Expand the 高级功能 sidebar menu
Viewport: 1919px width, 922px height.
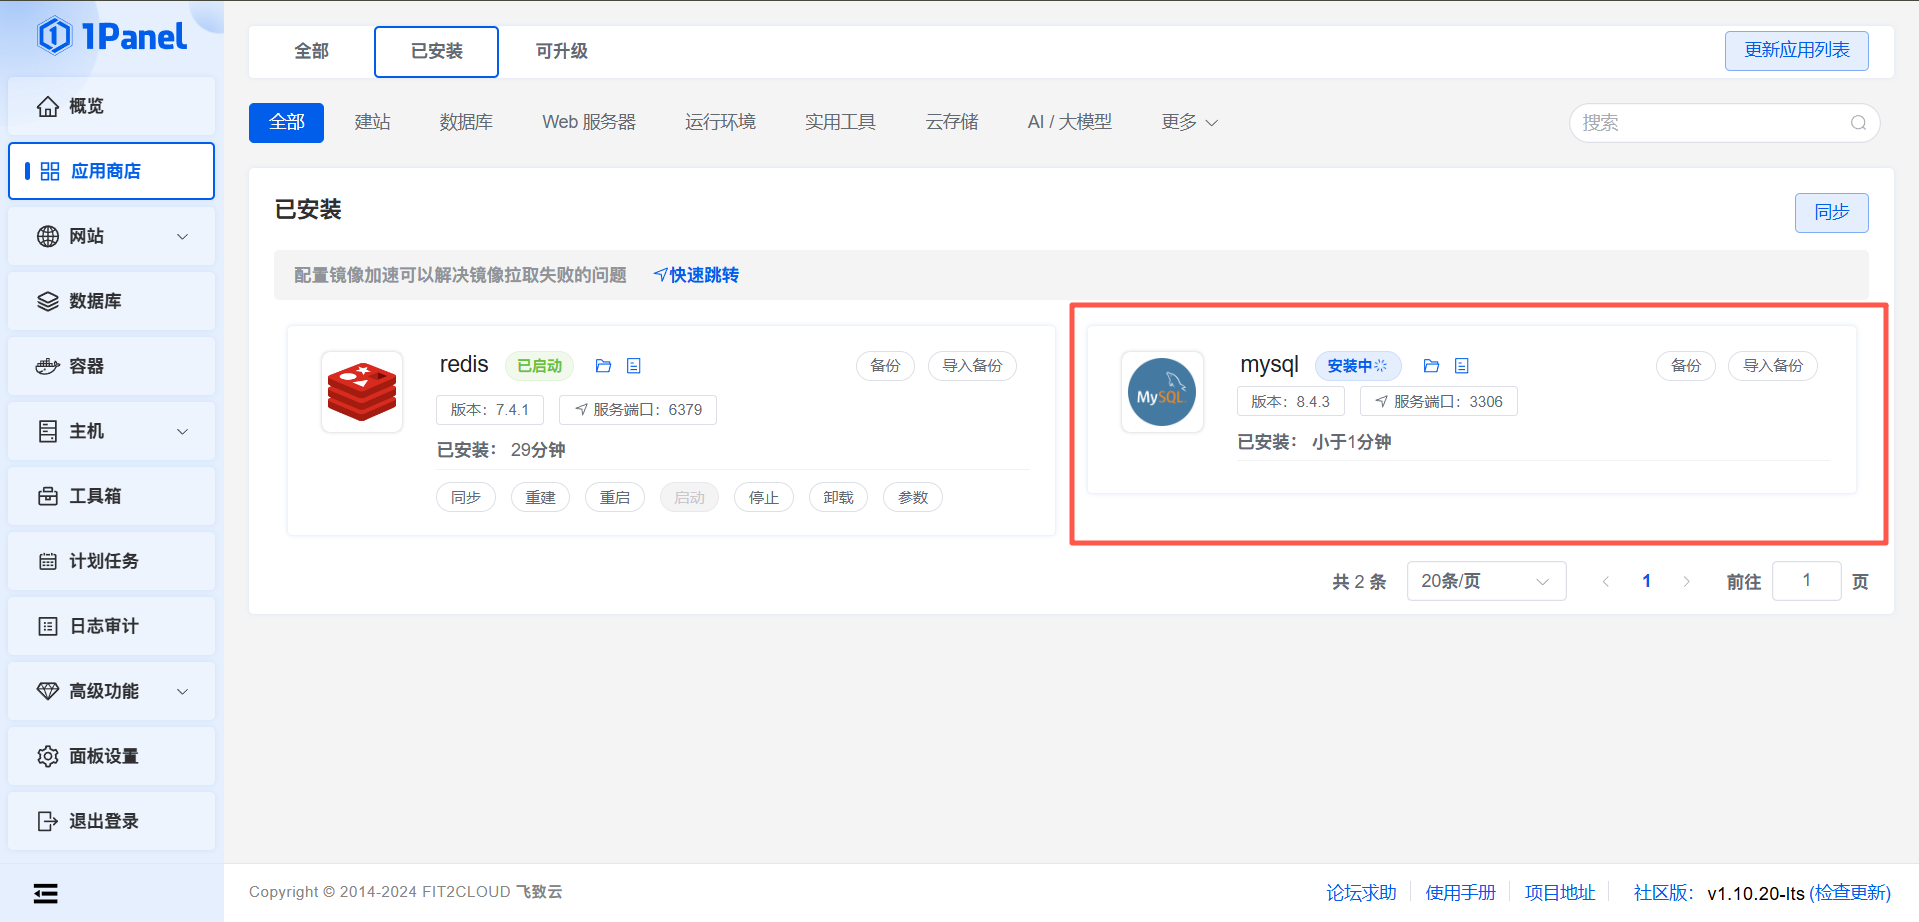[x=111, y=691]
